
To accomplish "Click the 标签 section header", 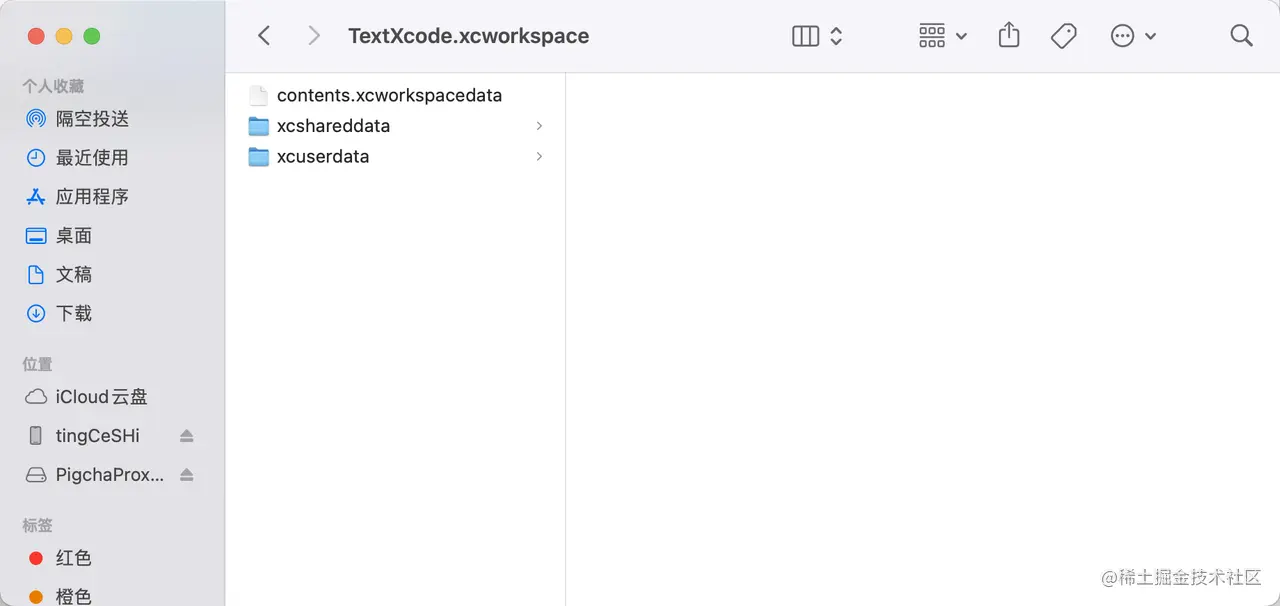I will [38, 526].
